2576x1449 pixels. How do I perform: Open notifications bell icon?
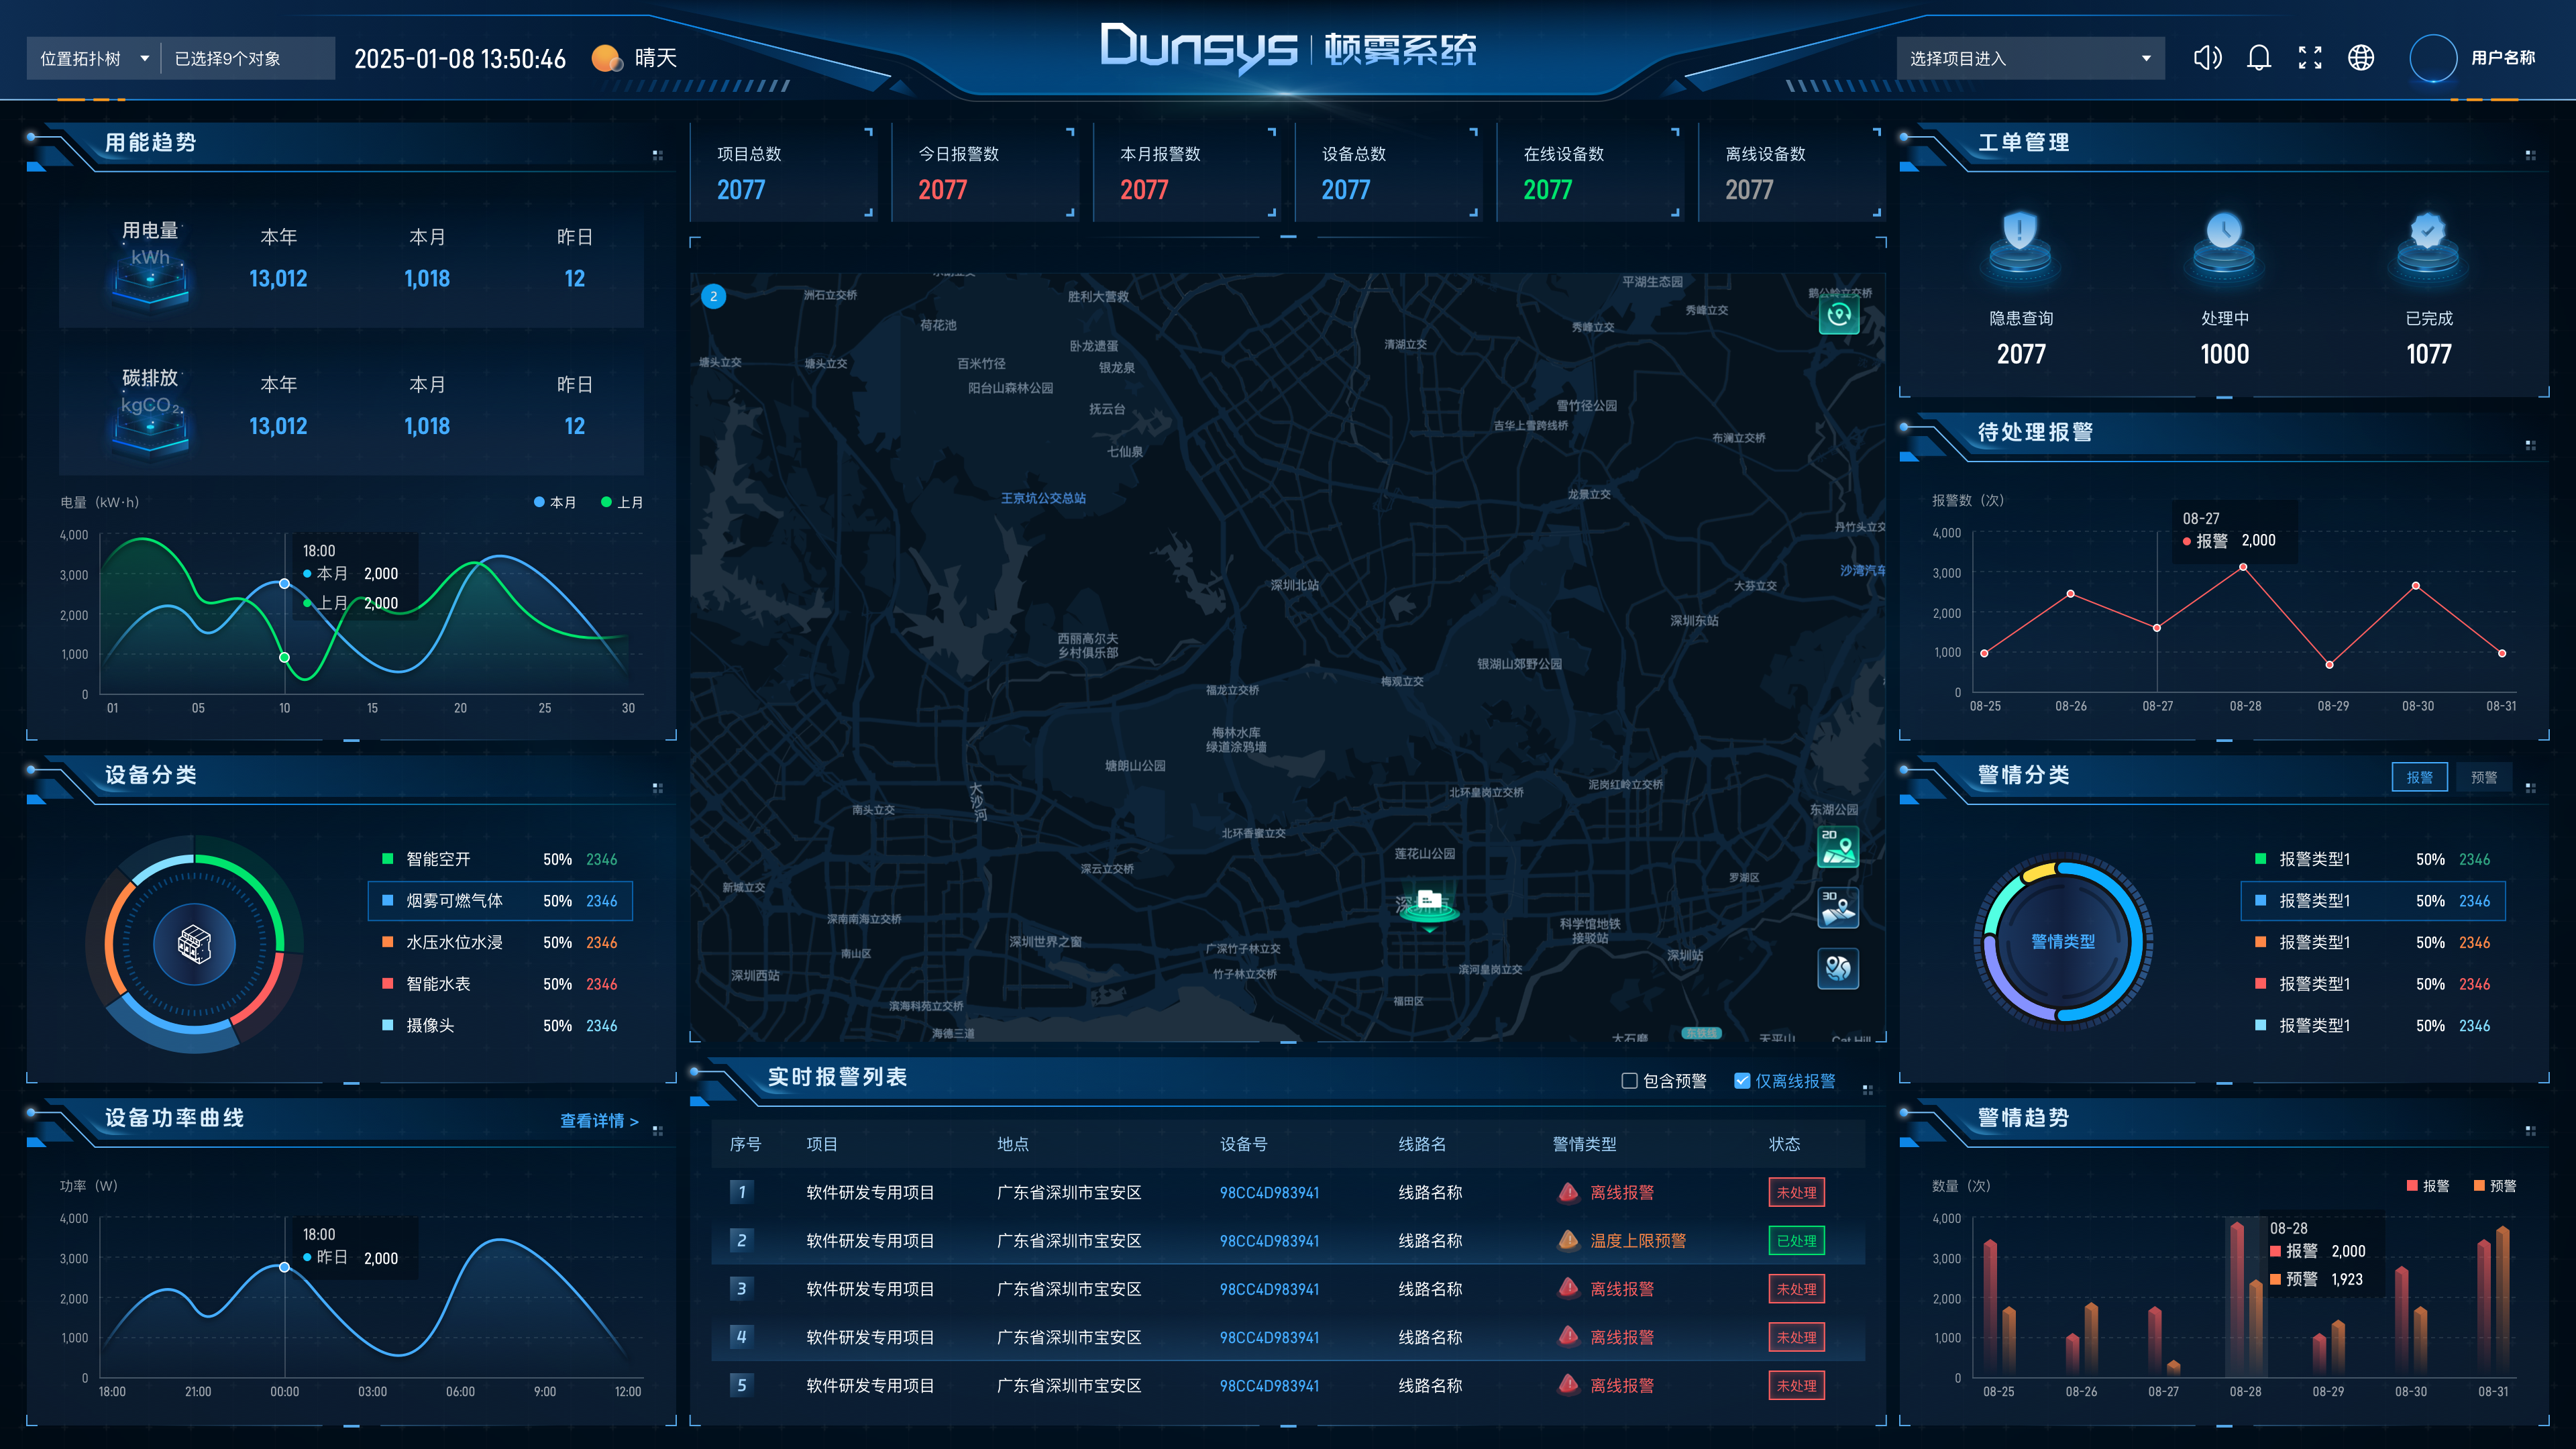[2259, 58]
